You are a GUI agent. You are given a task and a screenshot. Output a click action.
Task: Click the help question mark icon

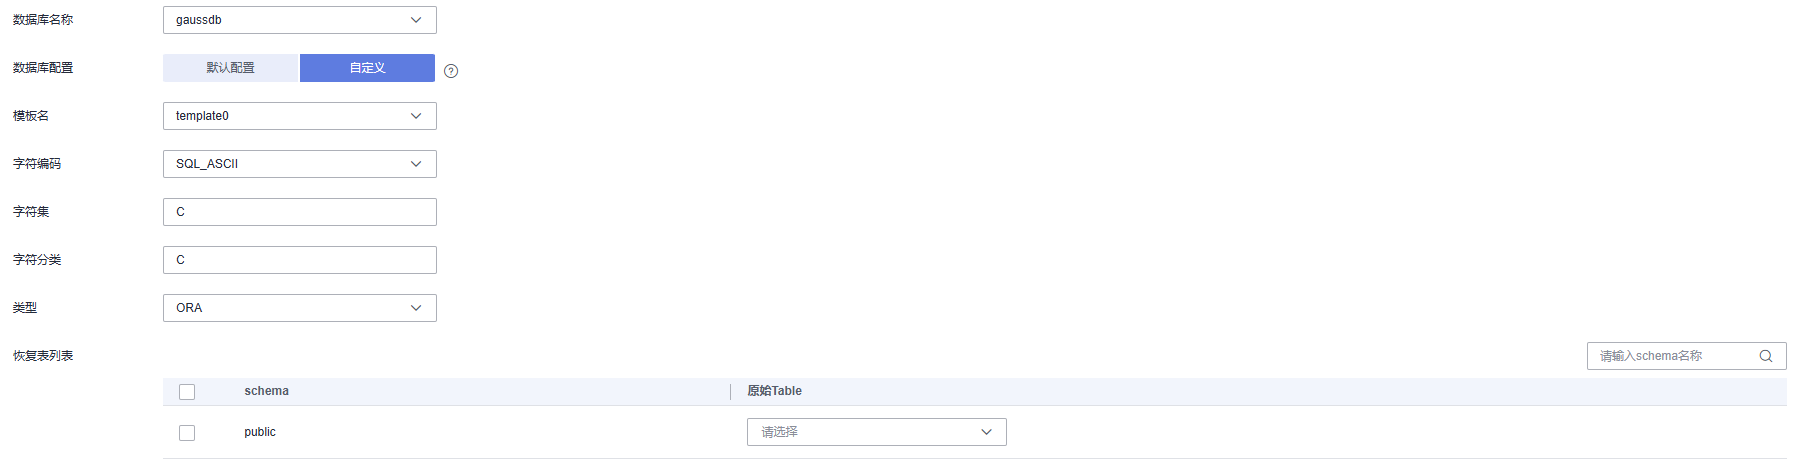coord(451,71)
